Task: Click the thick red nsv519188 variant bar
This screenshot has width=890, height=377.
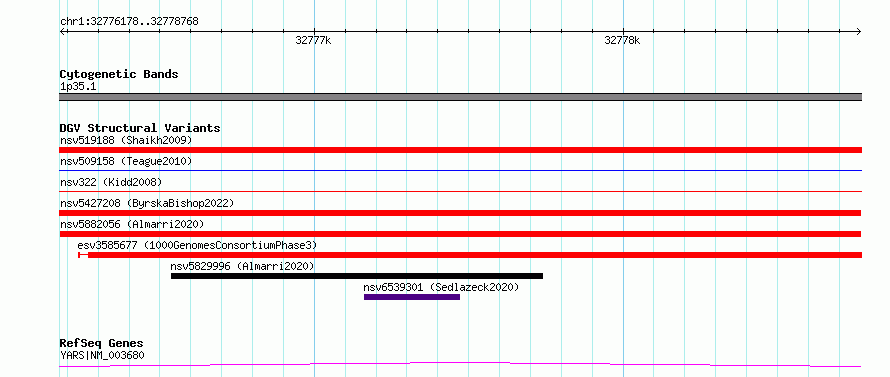Action: pyautogui.click(x=460, y=150)
